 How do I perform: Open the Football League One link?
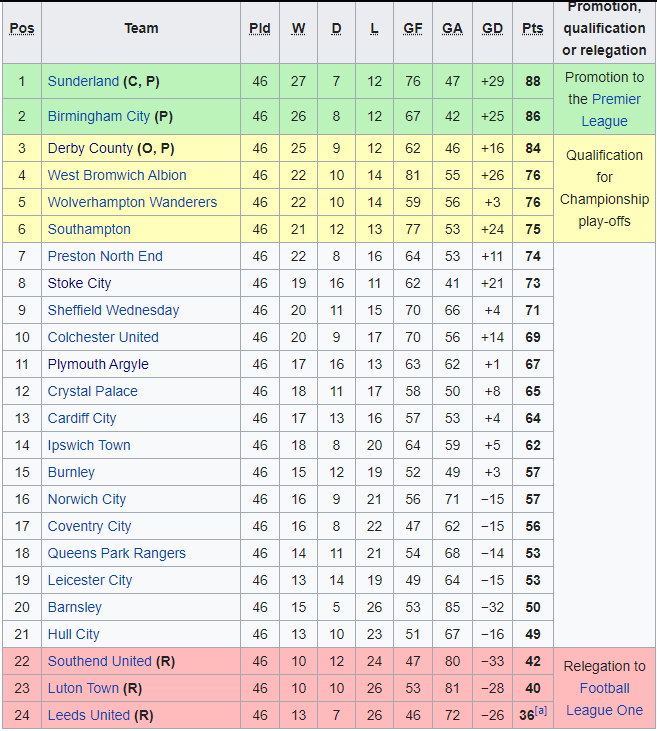tap(604, 699)
